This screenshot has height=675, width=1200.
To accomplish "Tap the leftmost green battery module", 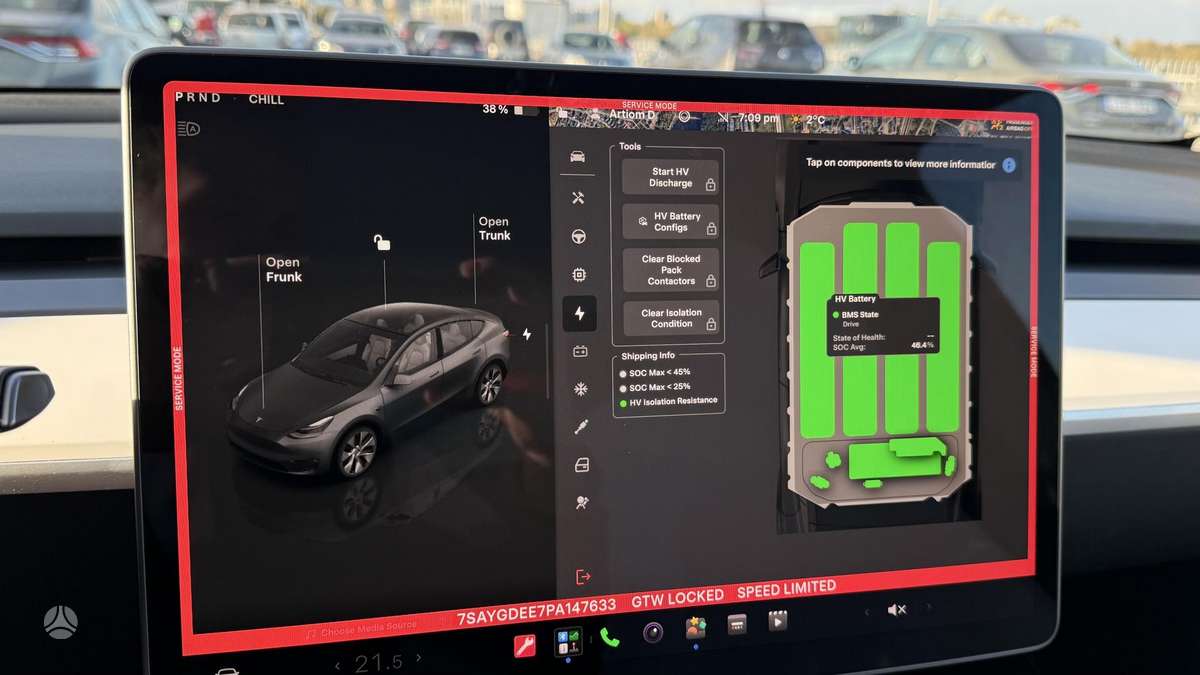I will (x=817, y=340).
